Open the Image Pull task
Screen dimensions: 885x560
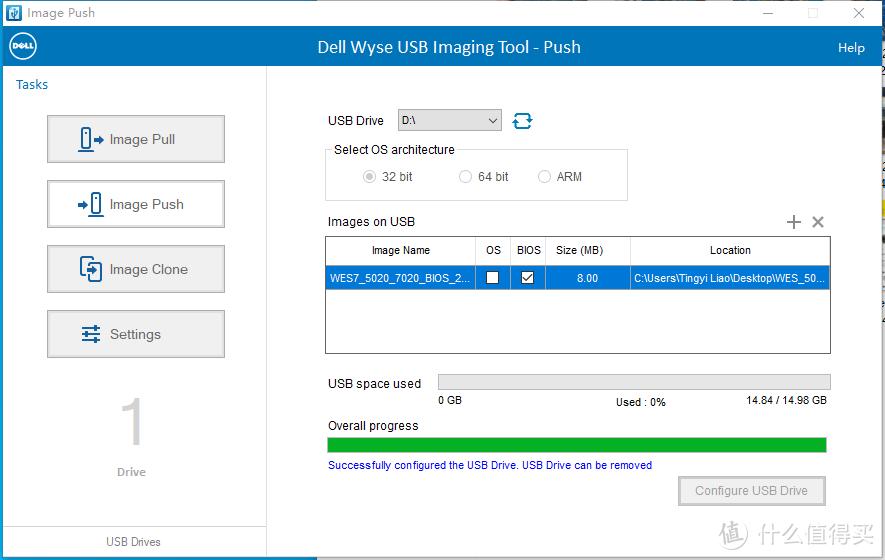coord(136,139)
